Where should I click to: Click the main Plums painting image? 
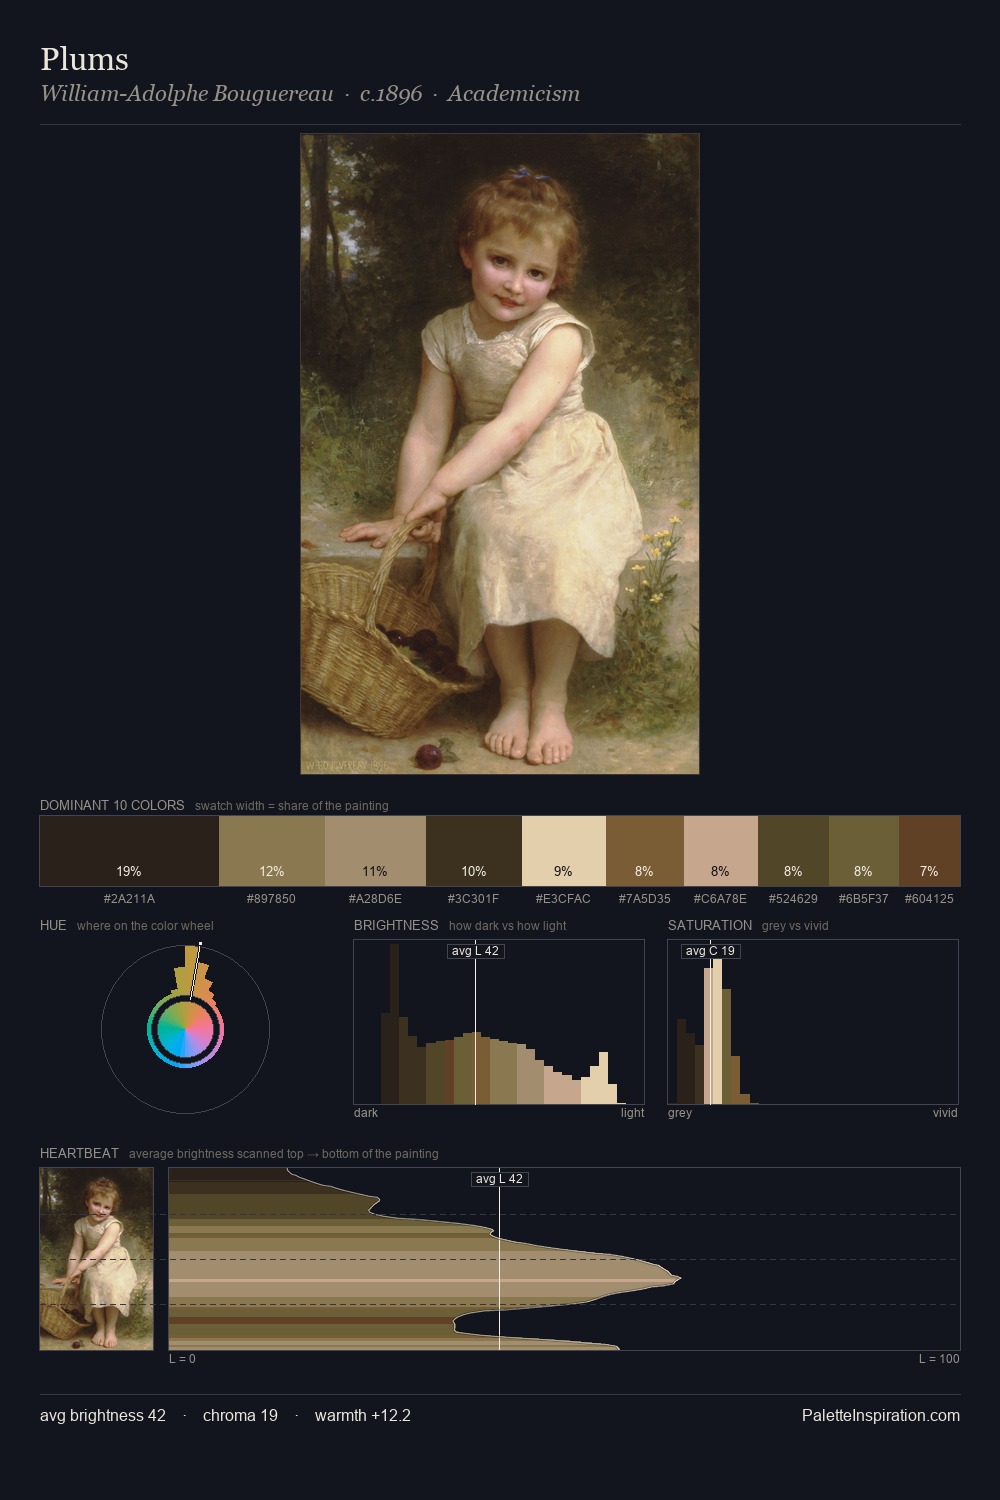pos(500,454)
